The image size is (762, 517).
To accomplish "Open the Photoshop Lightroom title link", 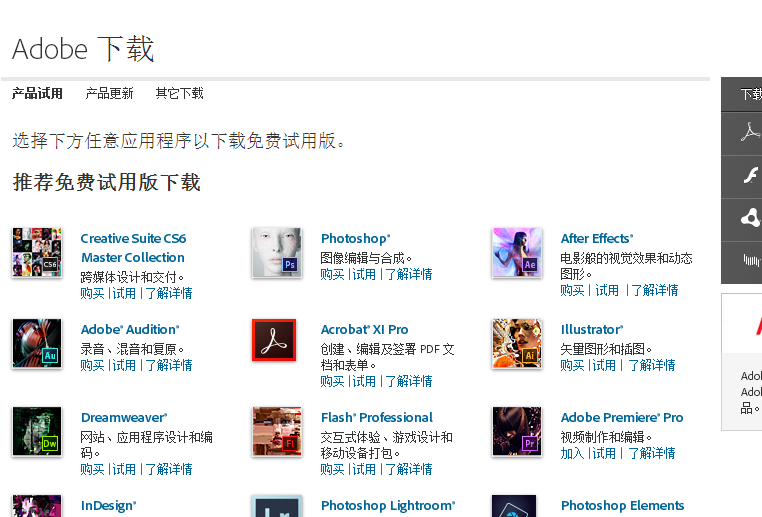I will 388,506.
